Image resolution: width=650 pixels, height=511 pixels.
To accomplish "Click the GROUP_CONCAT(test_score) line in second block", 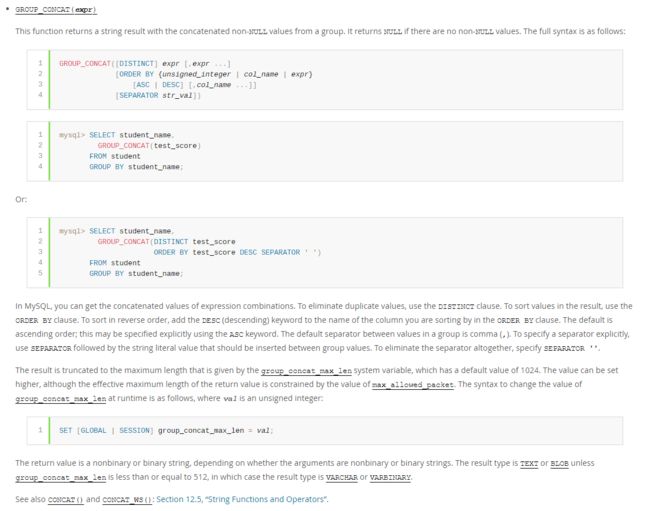I will tap(149, 145).
